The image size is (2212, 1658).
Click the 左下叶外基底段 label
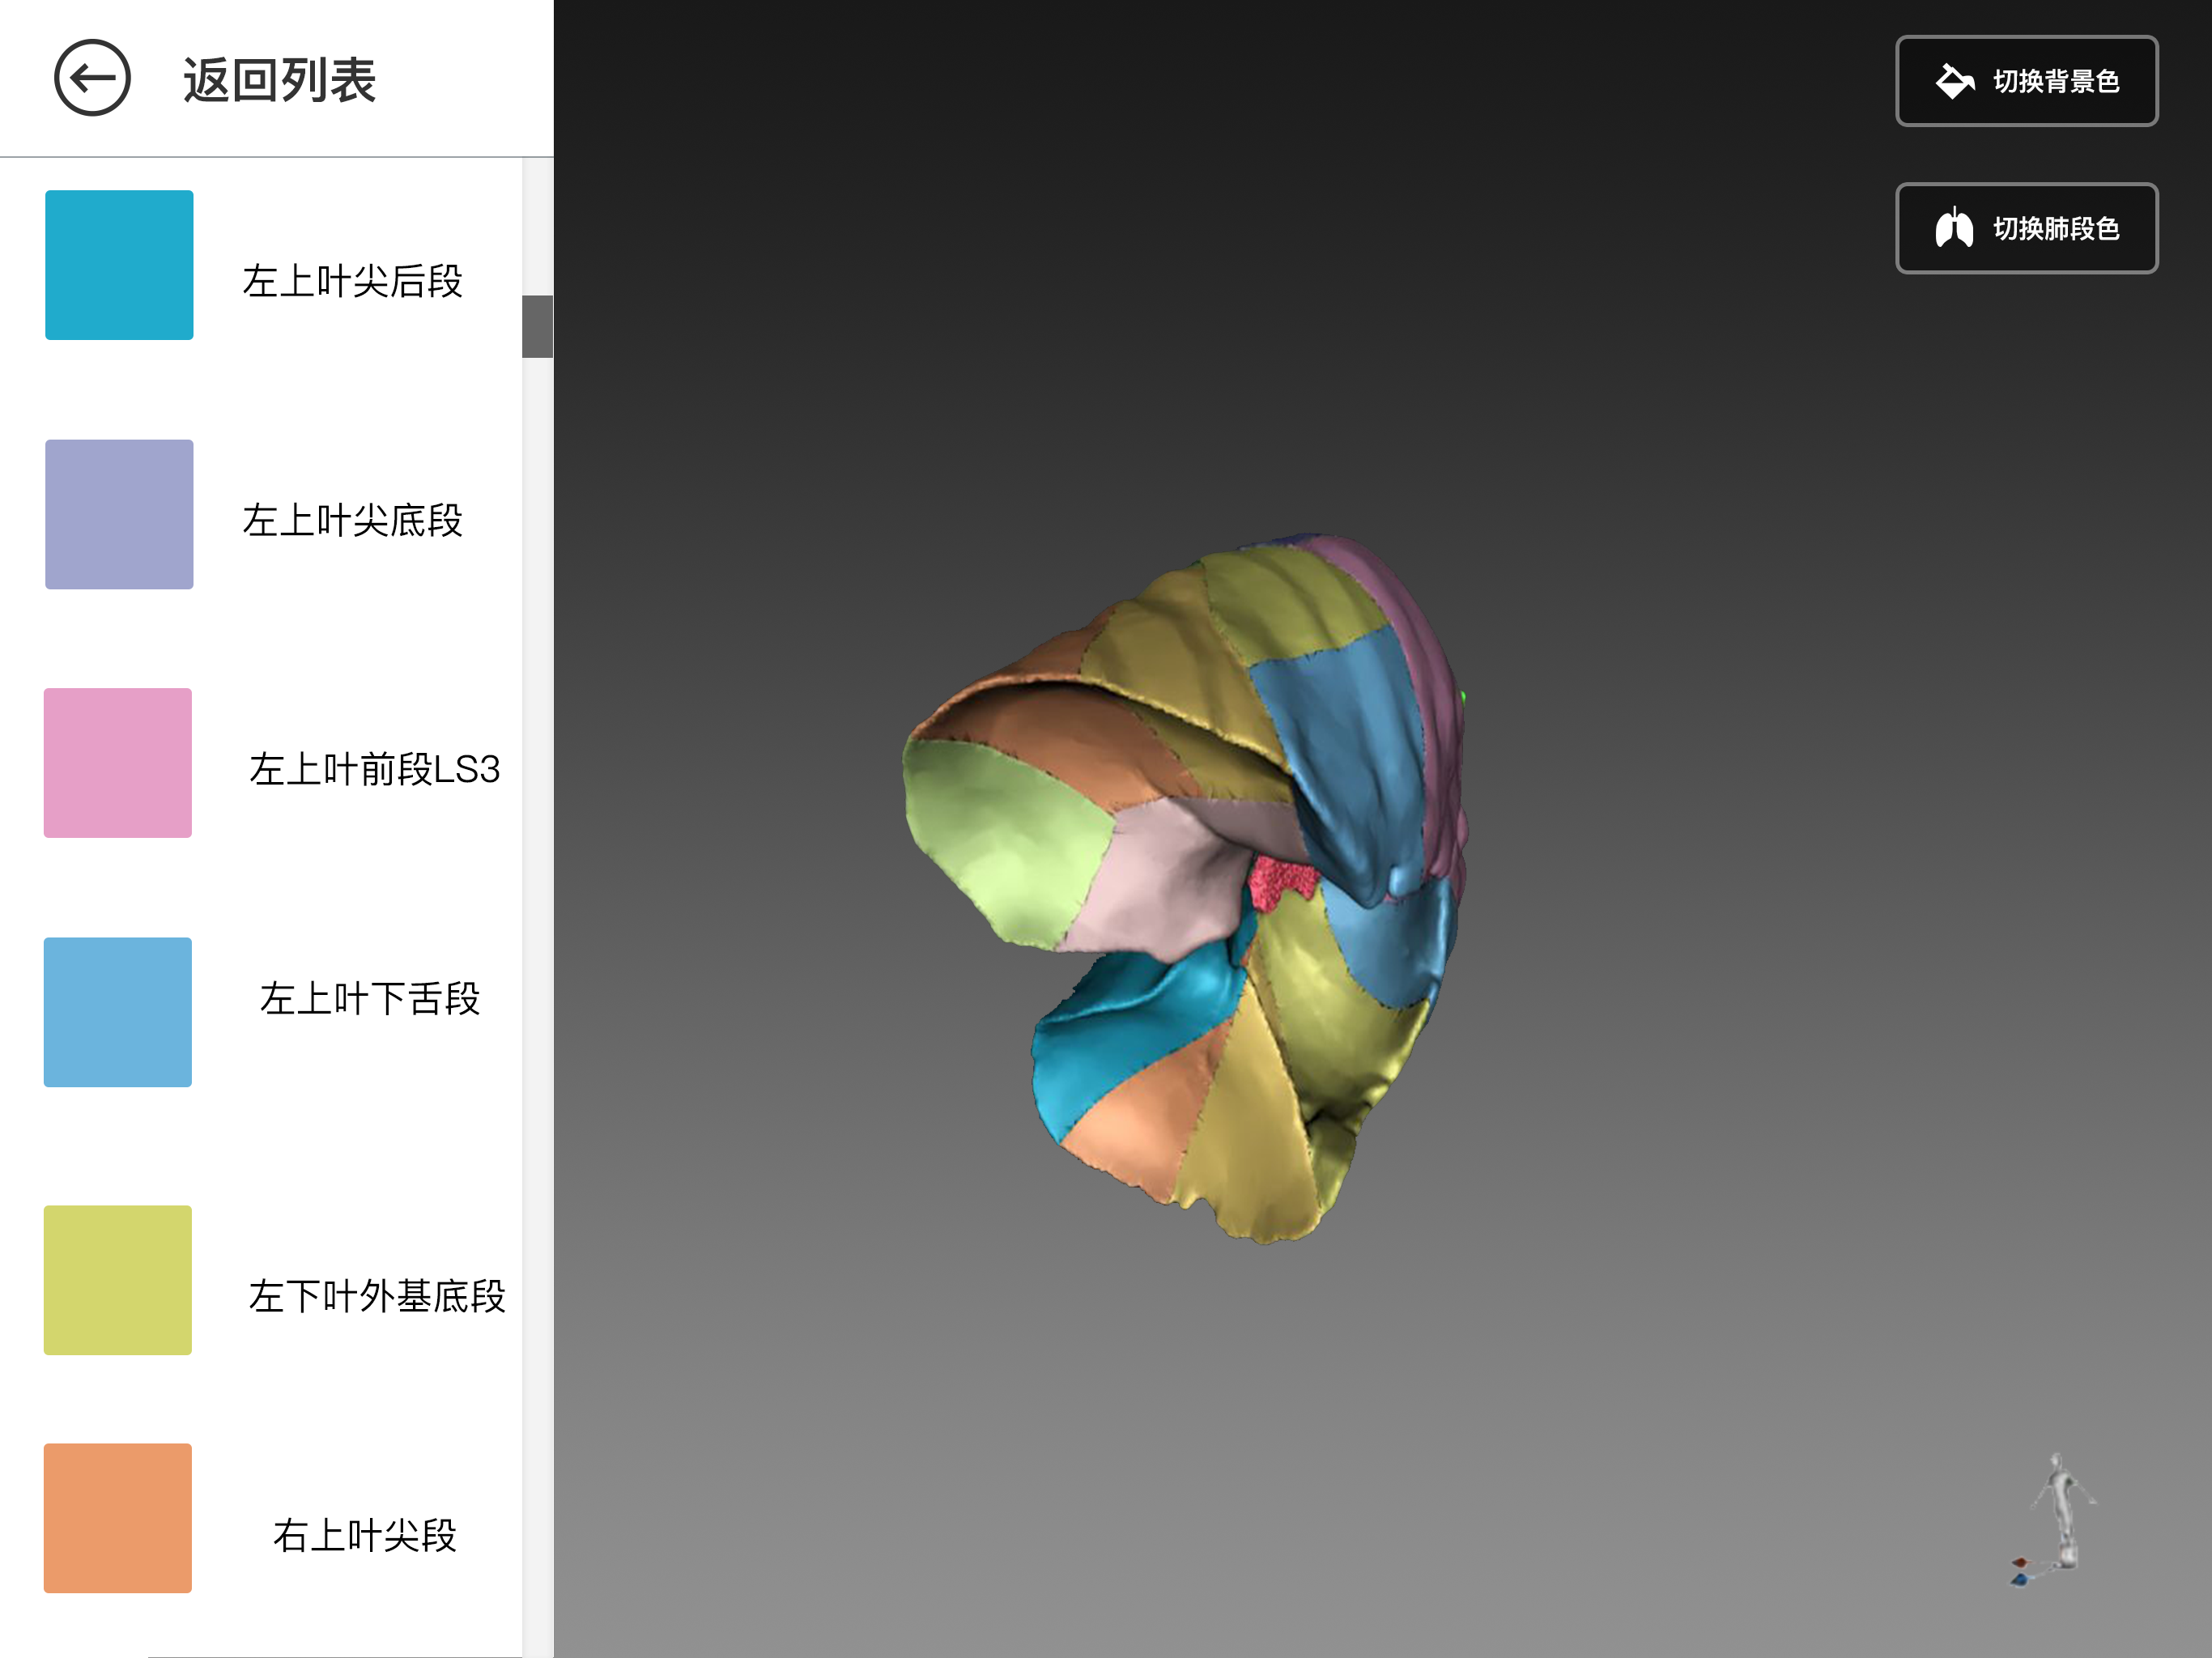coord(377,1296)
